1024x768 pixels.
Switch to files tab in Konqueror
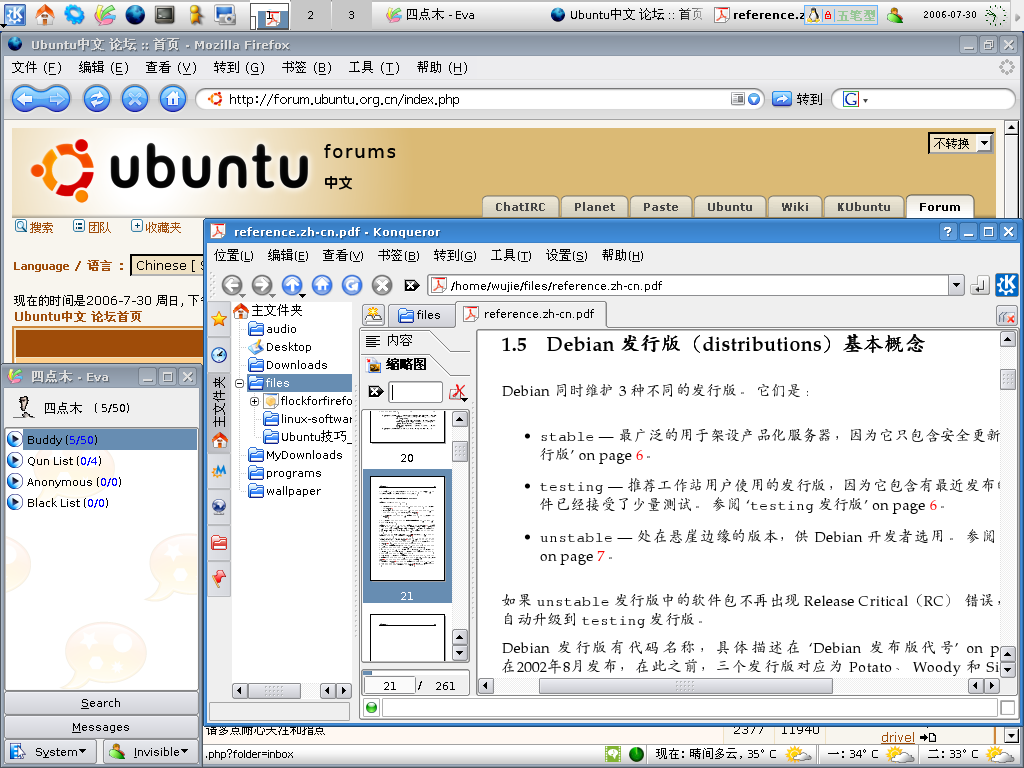[420, 315]
